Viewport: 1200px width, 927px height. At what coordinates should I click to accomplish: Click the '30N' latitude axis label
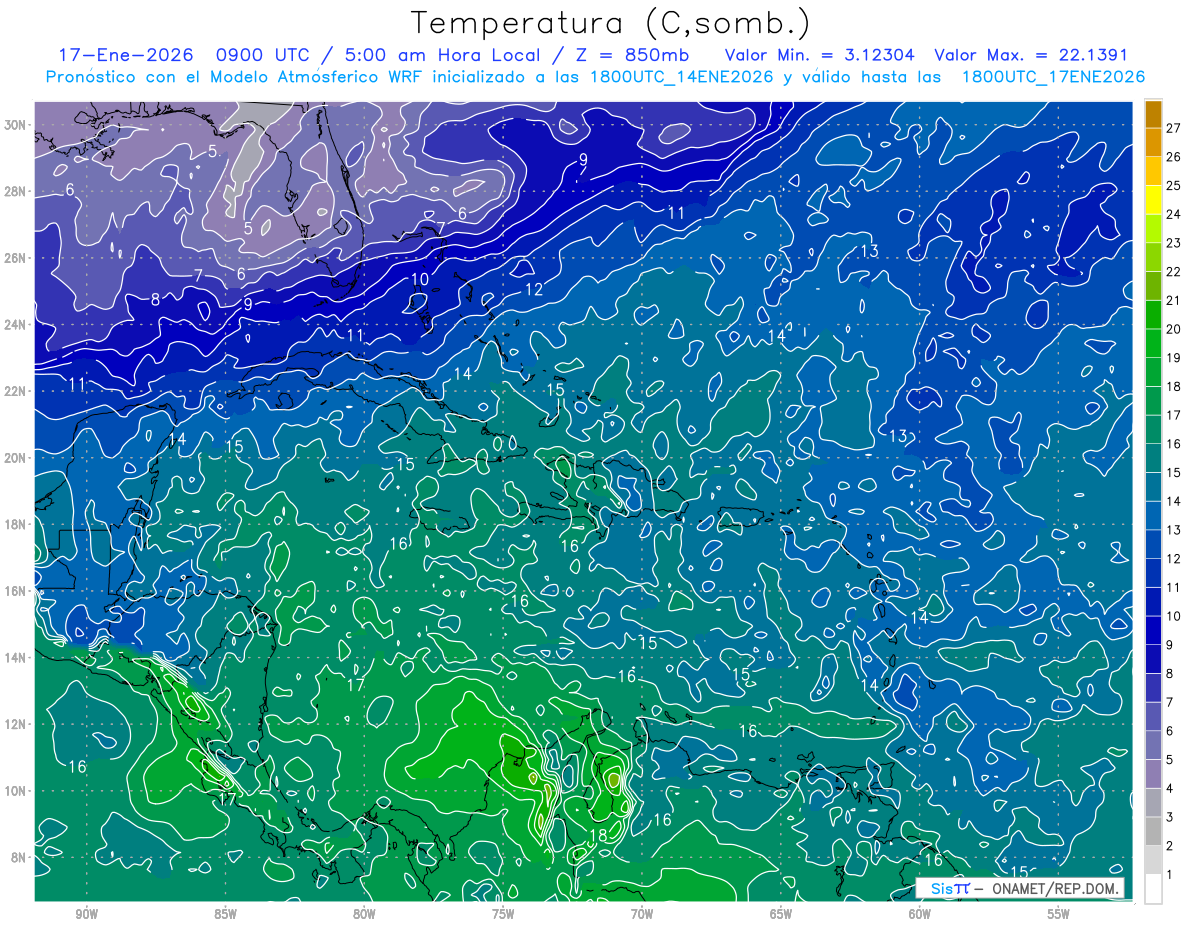pos(17,125)
